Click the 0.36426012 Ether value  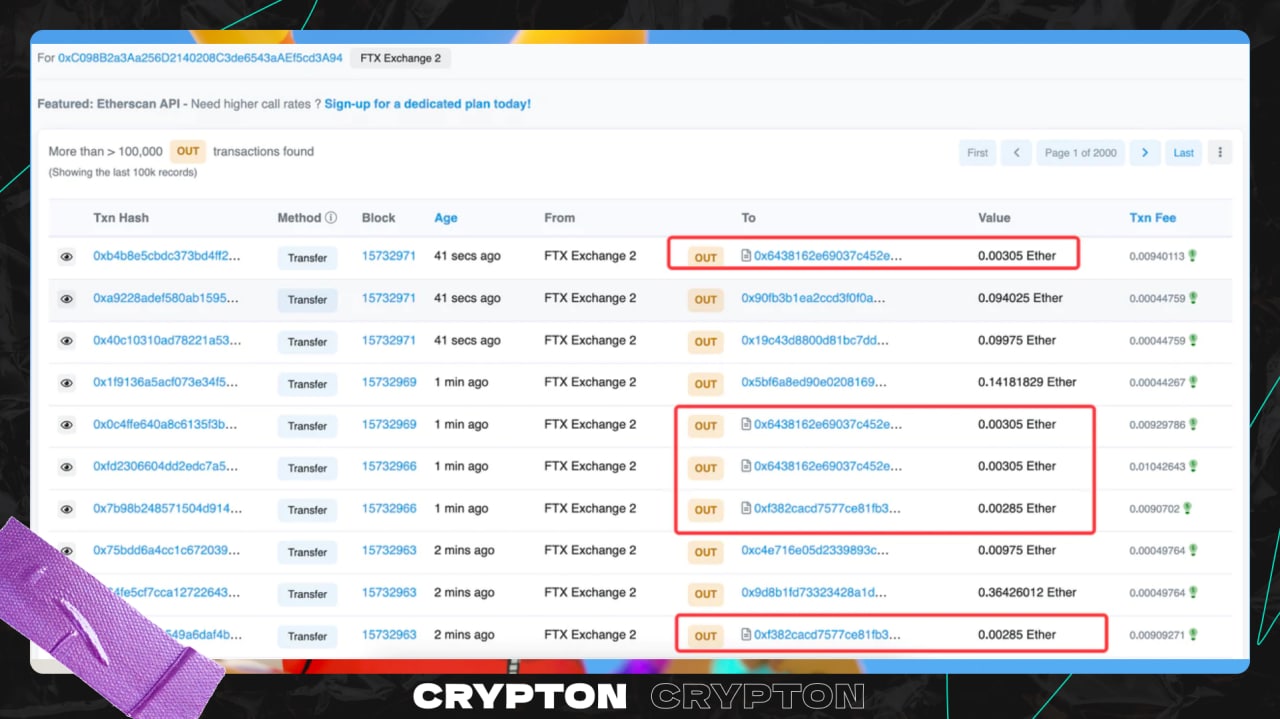1027,592
